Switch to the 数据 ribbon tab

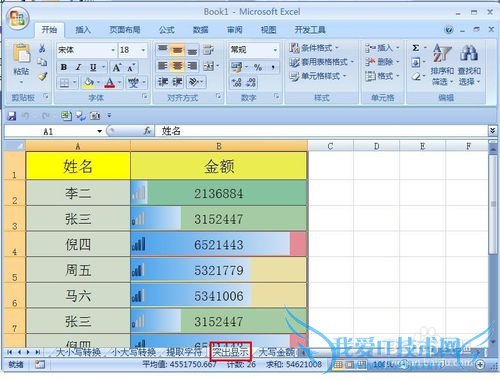[x=201, y=30]
